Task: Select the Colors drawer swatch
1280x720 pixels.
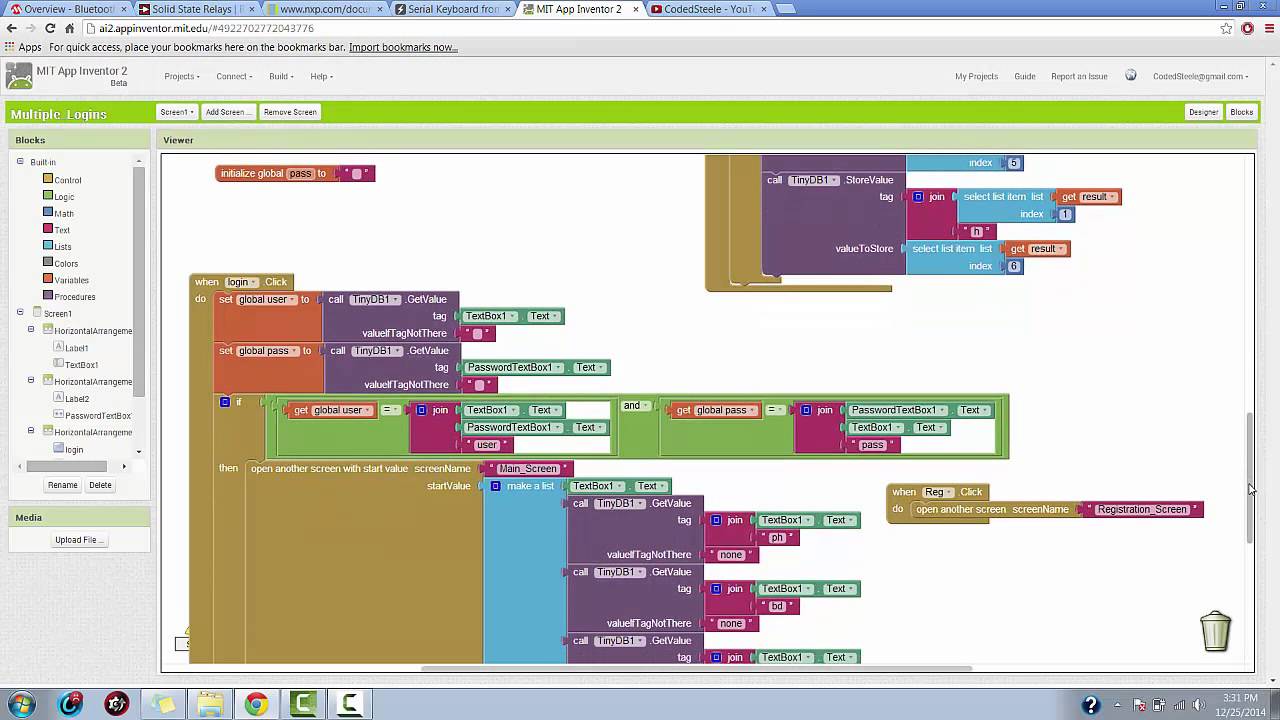Action: pos(47,263)
